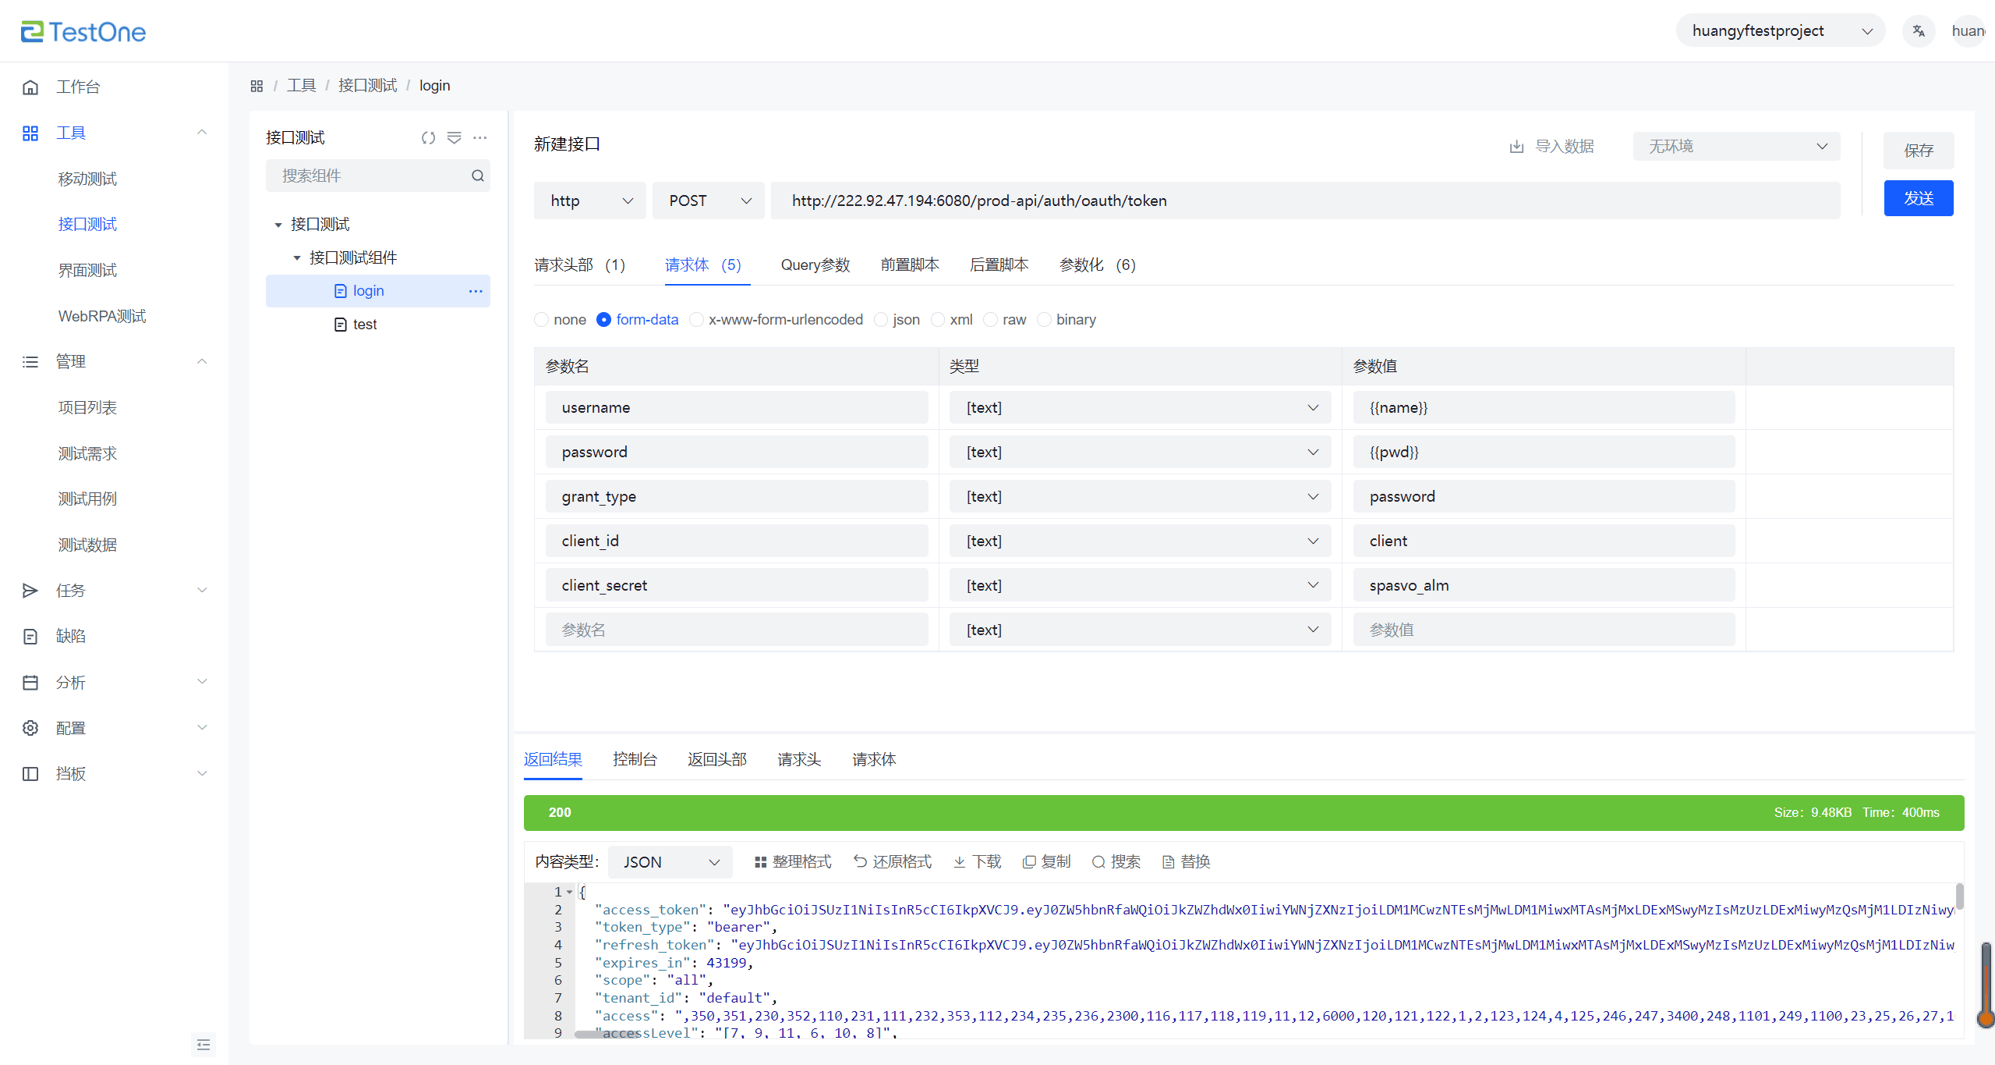
Task: Click the language translate icon in the top bar
Action: click(x=1918, y=31)
